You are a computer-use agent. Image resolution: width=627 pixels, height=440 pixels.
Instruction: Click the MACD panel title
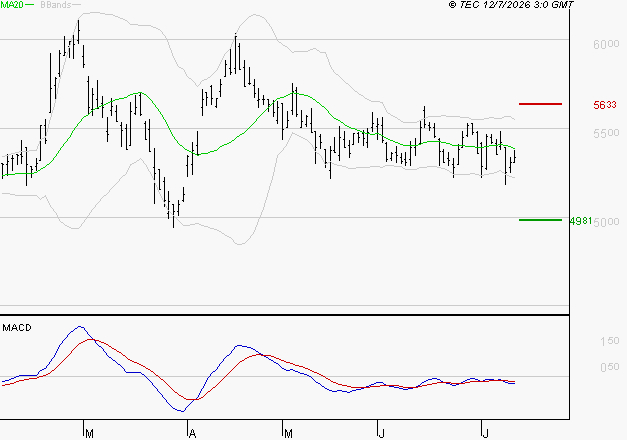[x=17, y=328]
